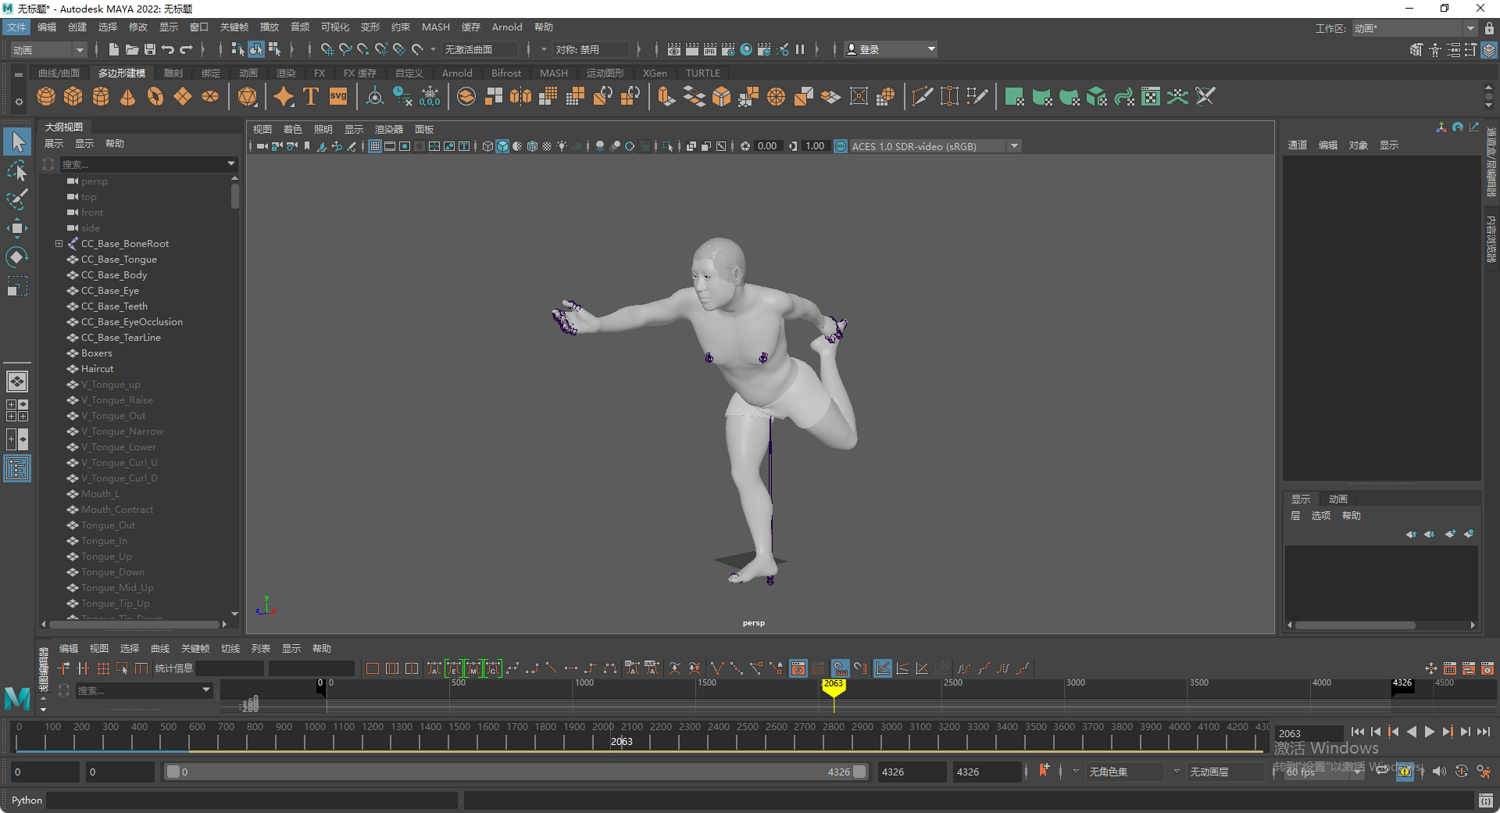
Task: Switch to the XGen shelf tab
Action: (654, 73)
